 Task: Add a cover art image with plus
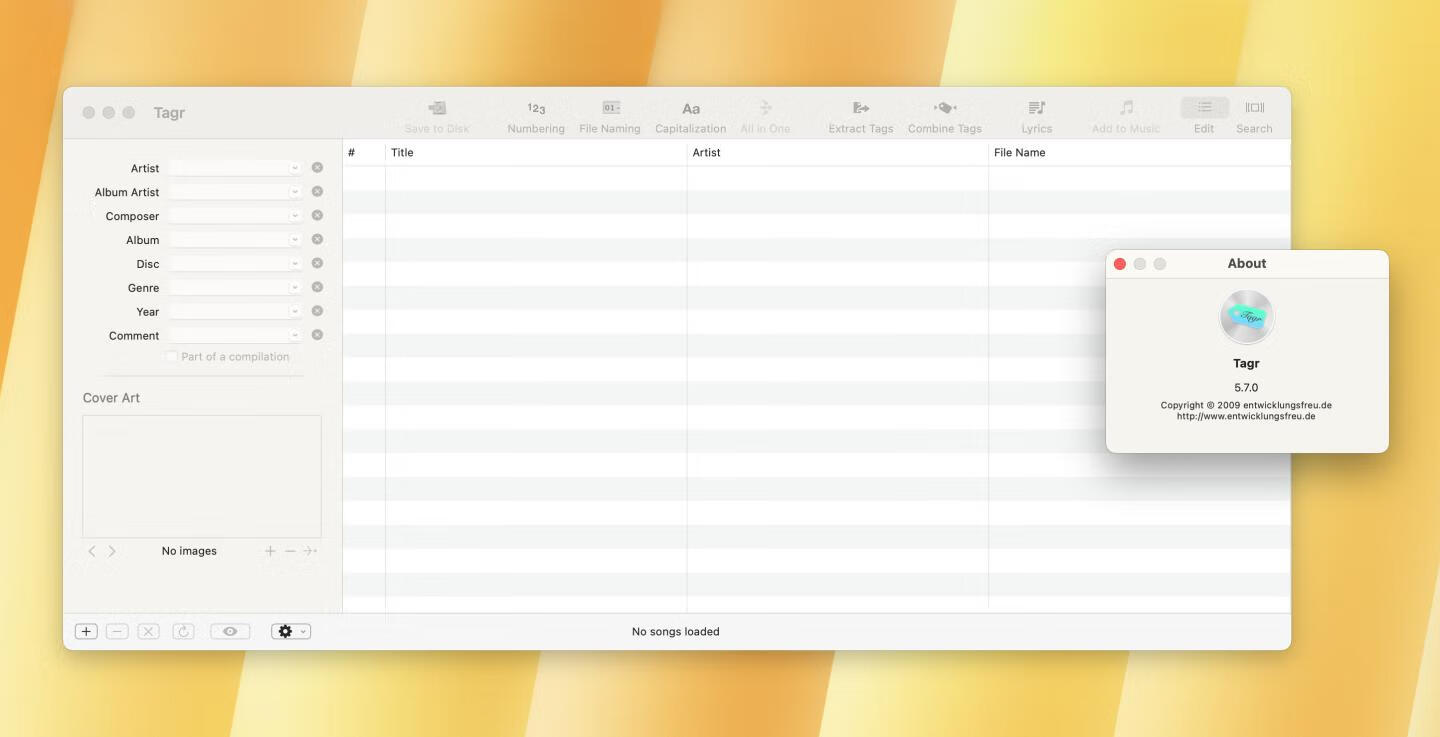coord(270,551)
